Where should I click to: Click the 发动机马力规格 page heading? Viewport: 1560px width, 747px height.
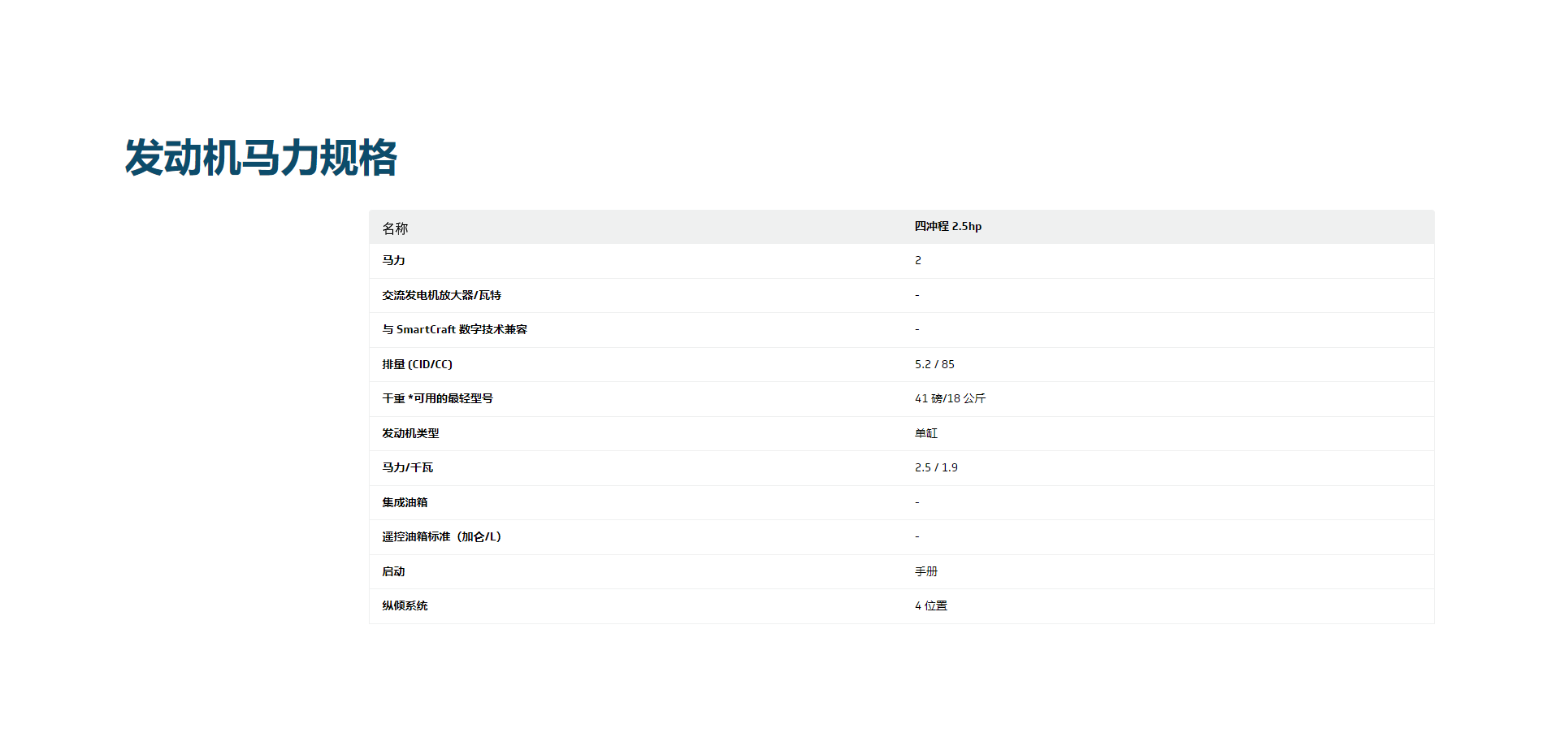coord(261,159)
